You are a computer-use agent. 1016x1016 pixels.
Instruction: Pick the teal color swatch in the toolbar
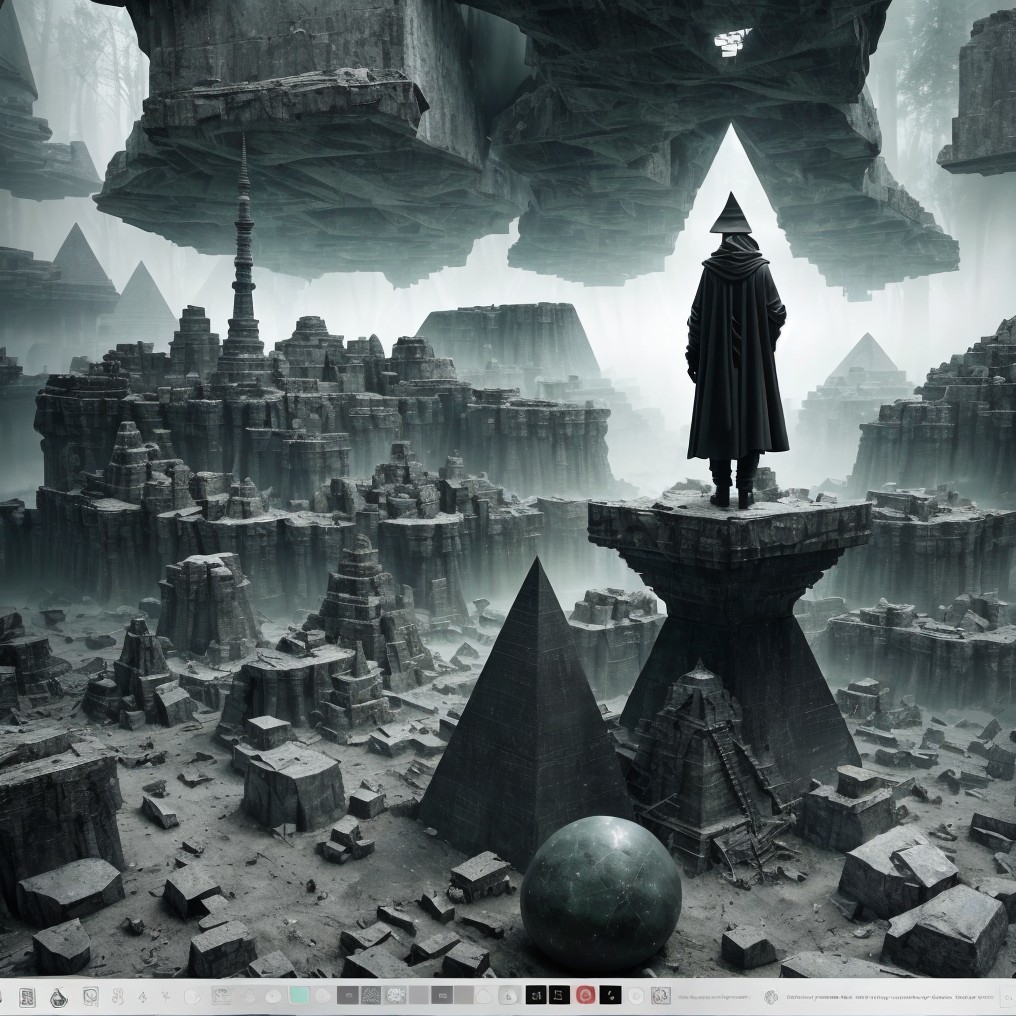[x=299, y=996]
